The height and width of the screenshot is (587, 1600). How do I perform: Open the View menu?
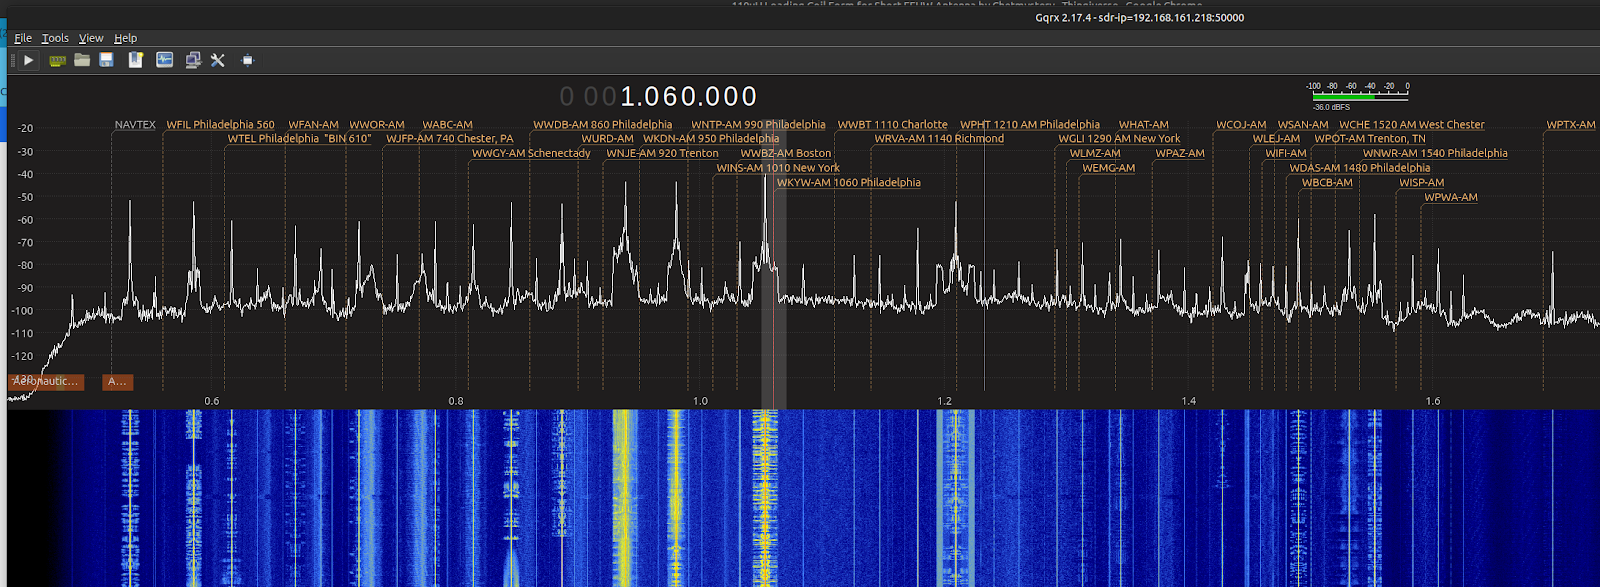point(91,38)
